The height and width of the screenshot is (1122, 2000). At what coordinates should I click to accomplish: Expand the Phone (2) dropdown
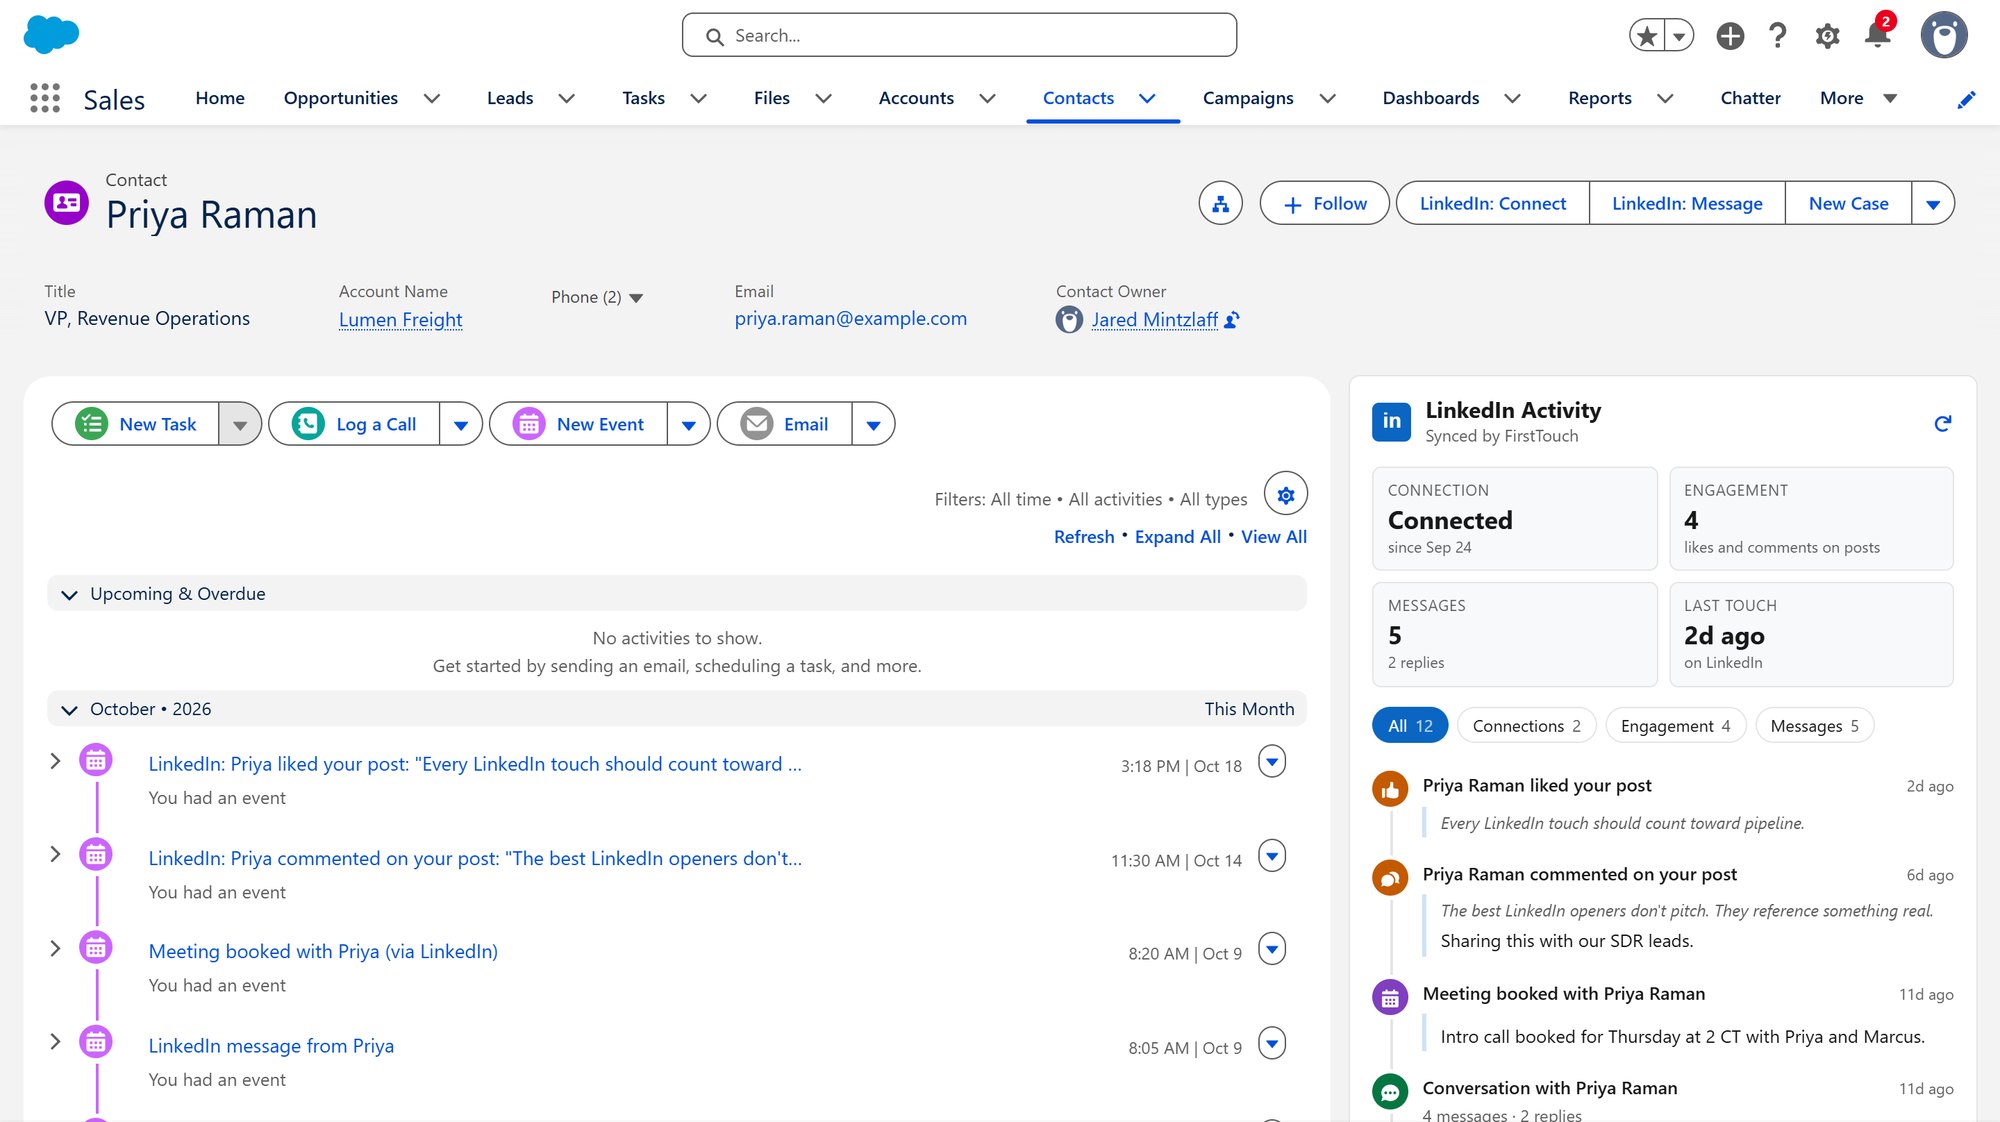tap(597, 297)
